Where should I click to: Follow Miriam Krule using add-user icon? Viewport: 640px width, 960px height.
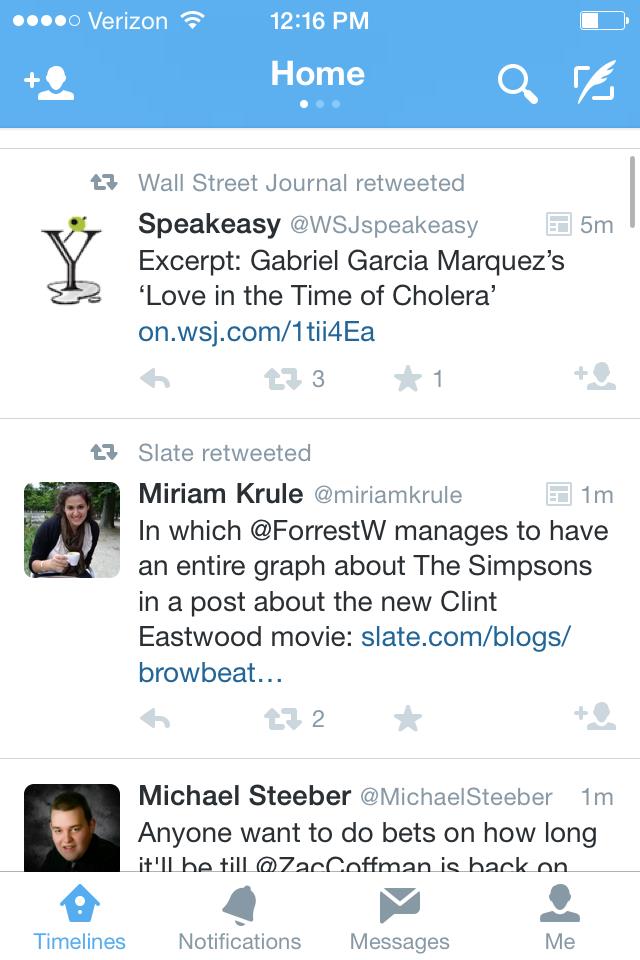click(595, 716)
